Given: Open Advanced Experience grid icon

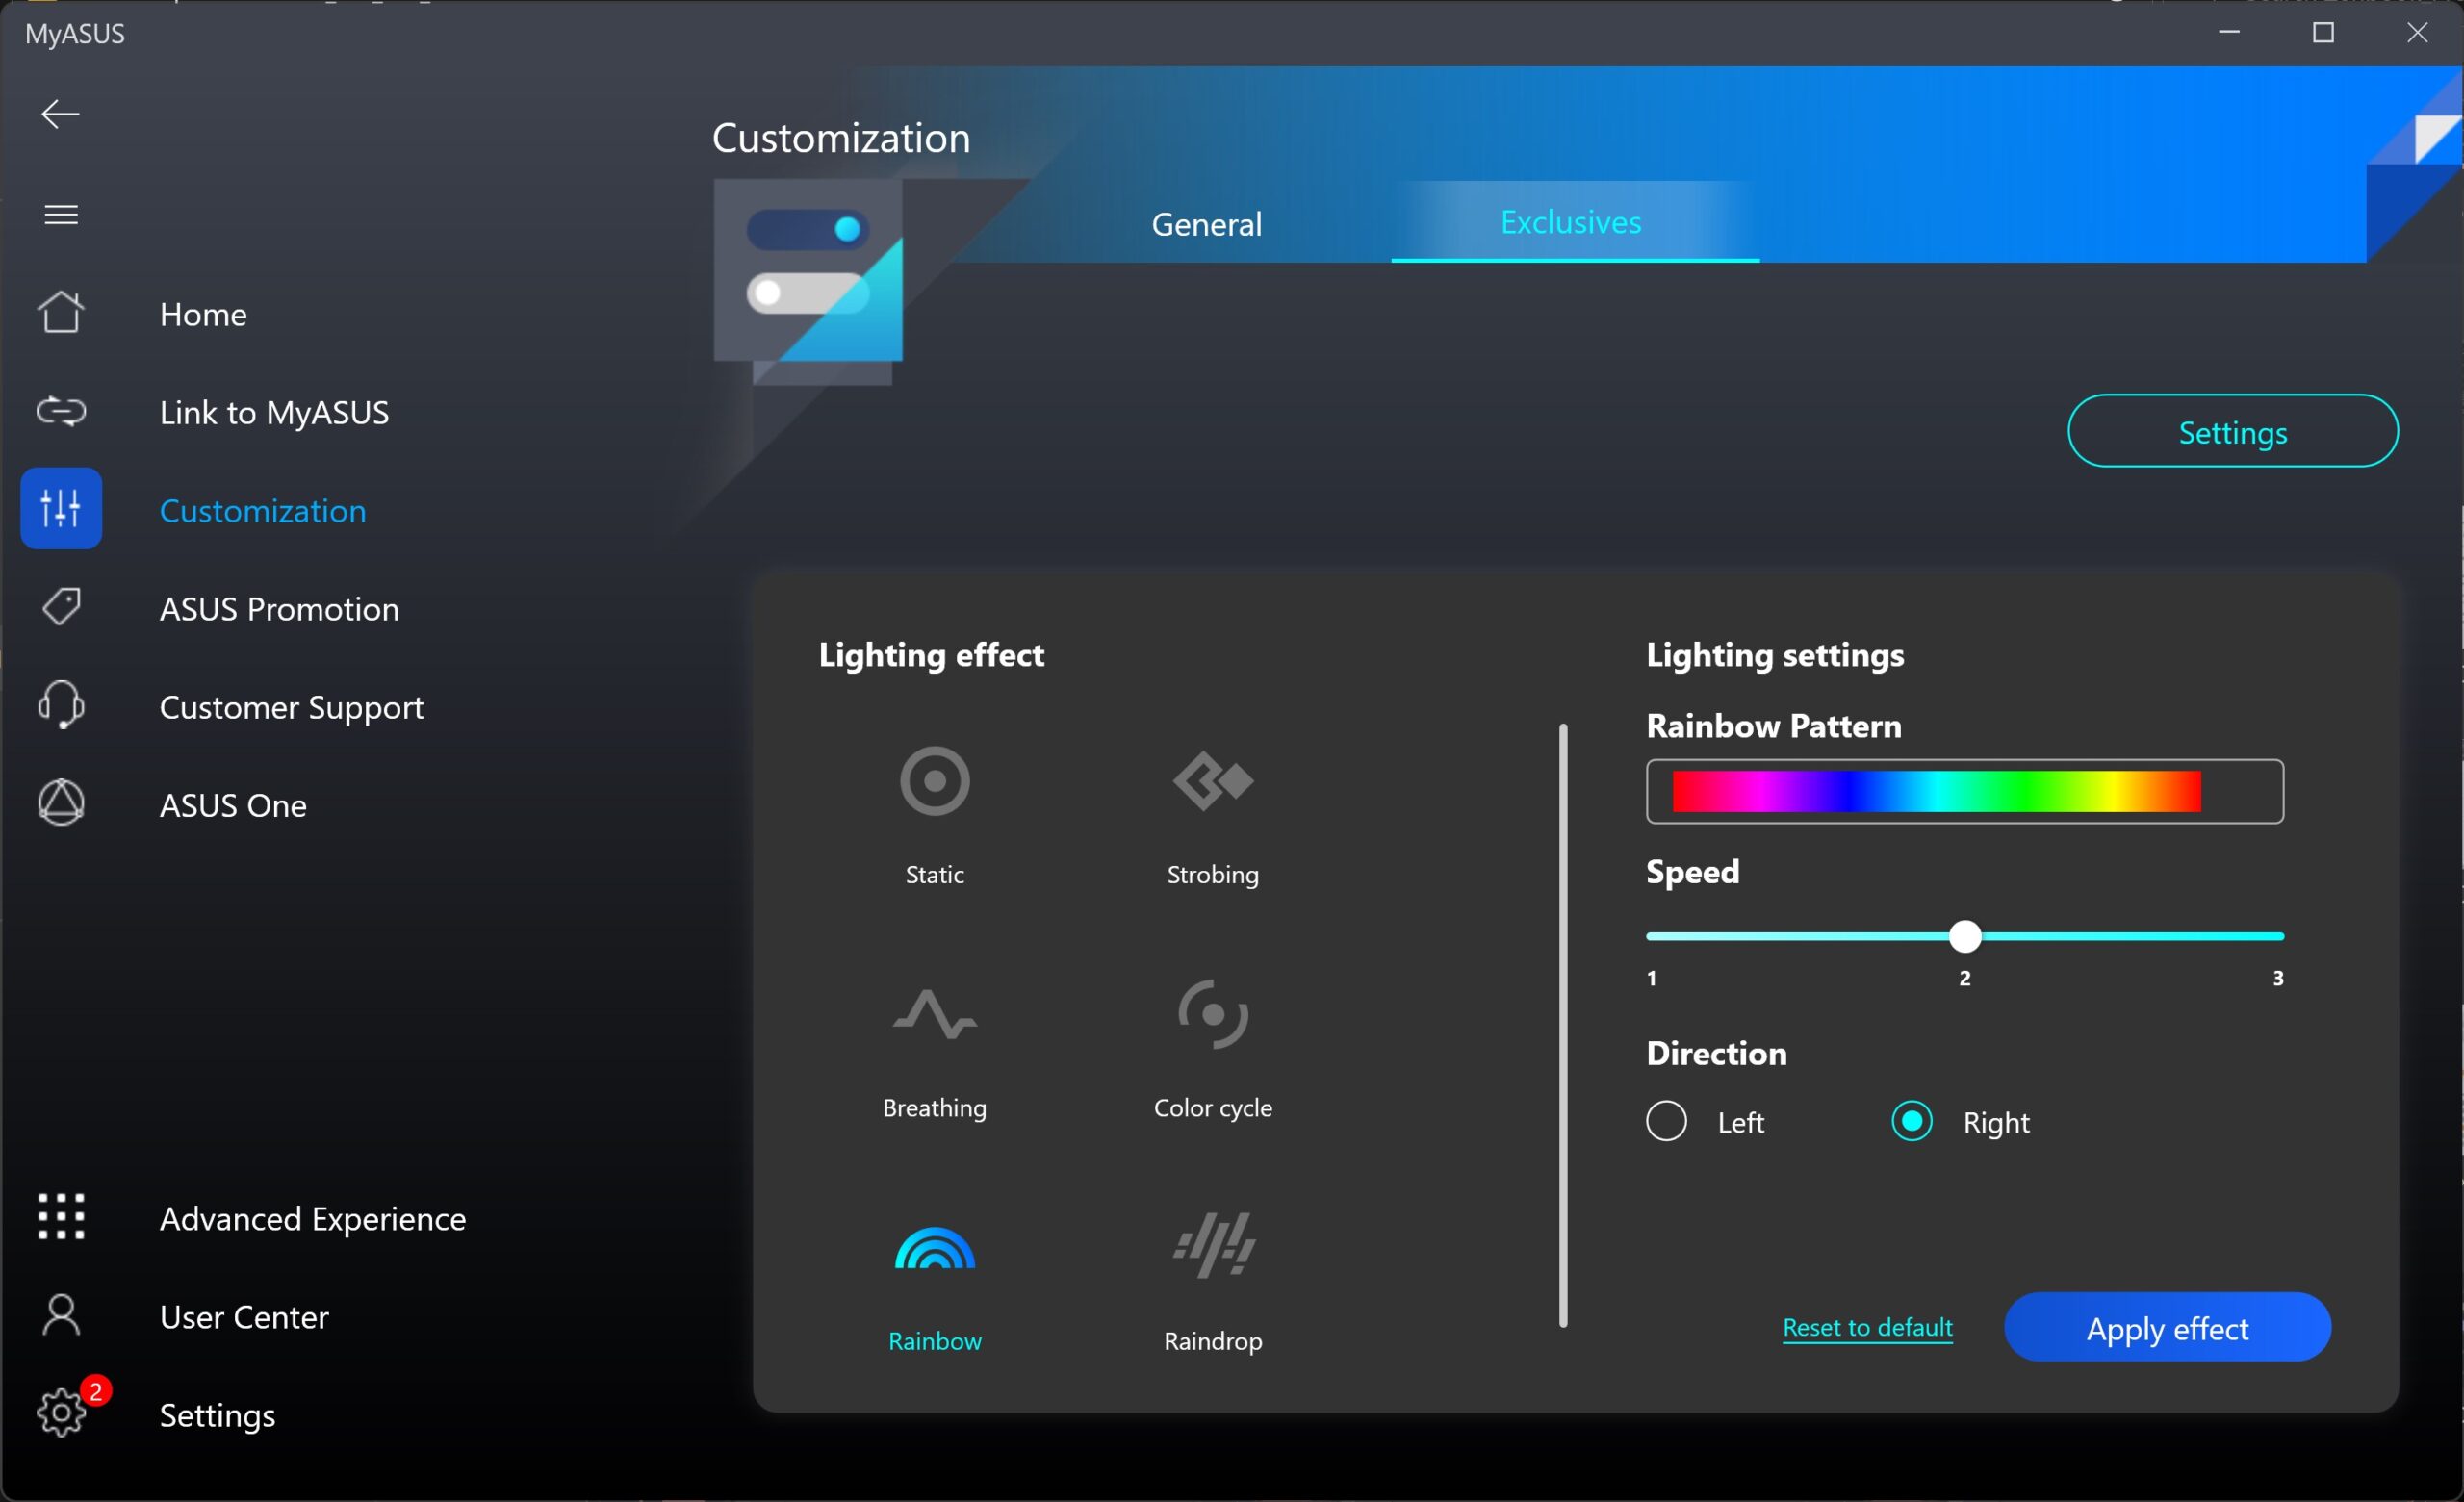Looking at the screenshot, I should click(x=61, y=1217).
